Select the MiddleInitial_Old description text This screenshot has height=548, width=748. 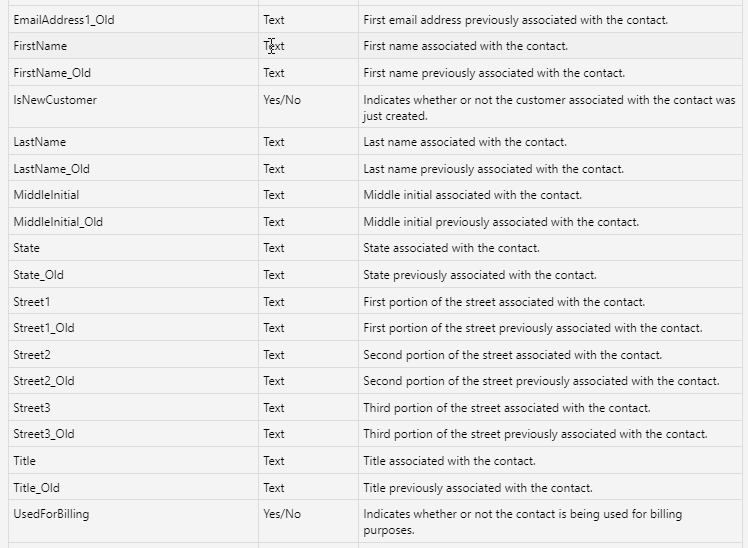point(501,222)
